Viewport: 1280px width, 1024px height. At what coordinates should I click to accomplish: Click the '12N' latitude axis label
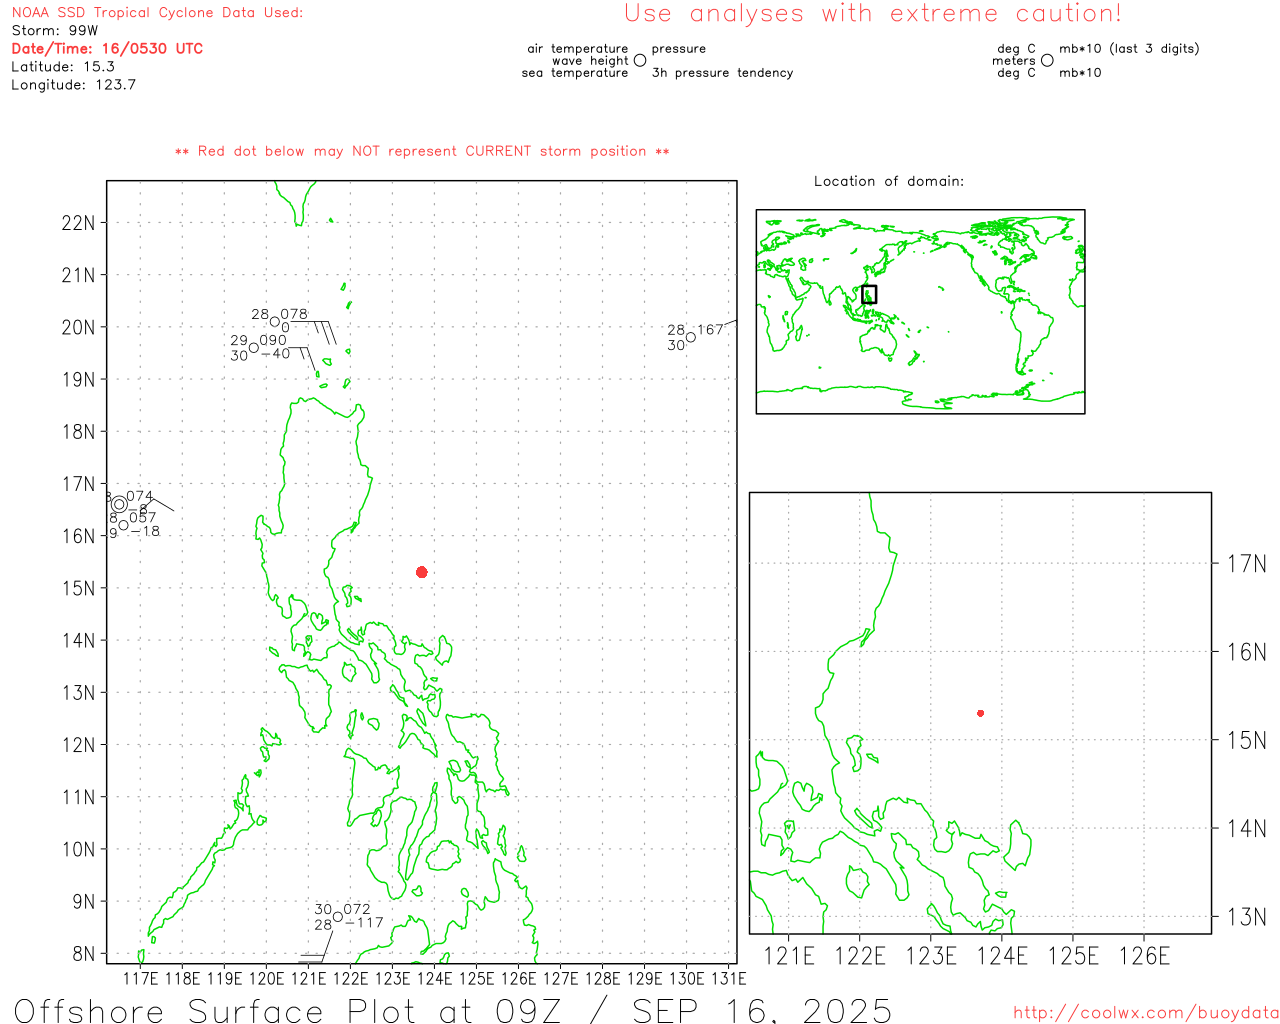point(78,745)
